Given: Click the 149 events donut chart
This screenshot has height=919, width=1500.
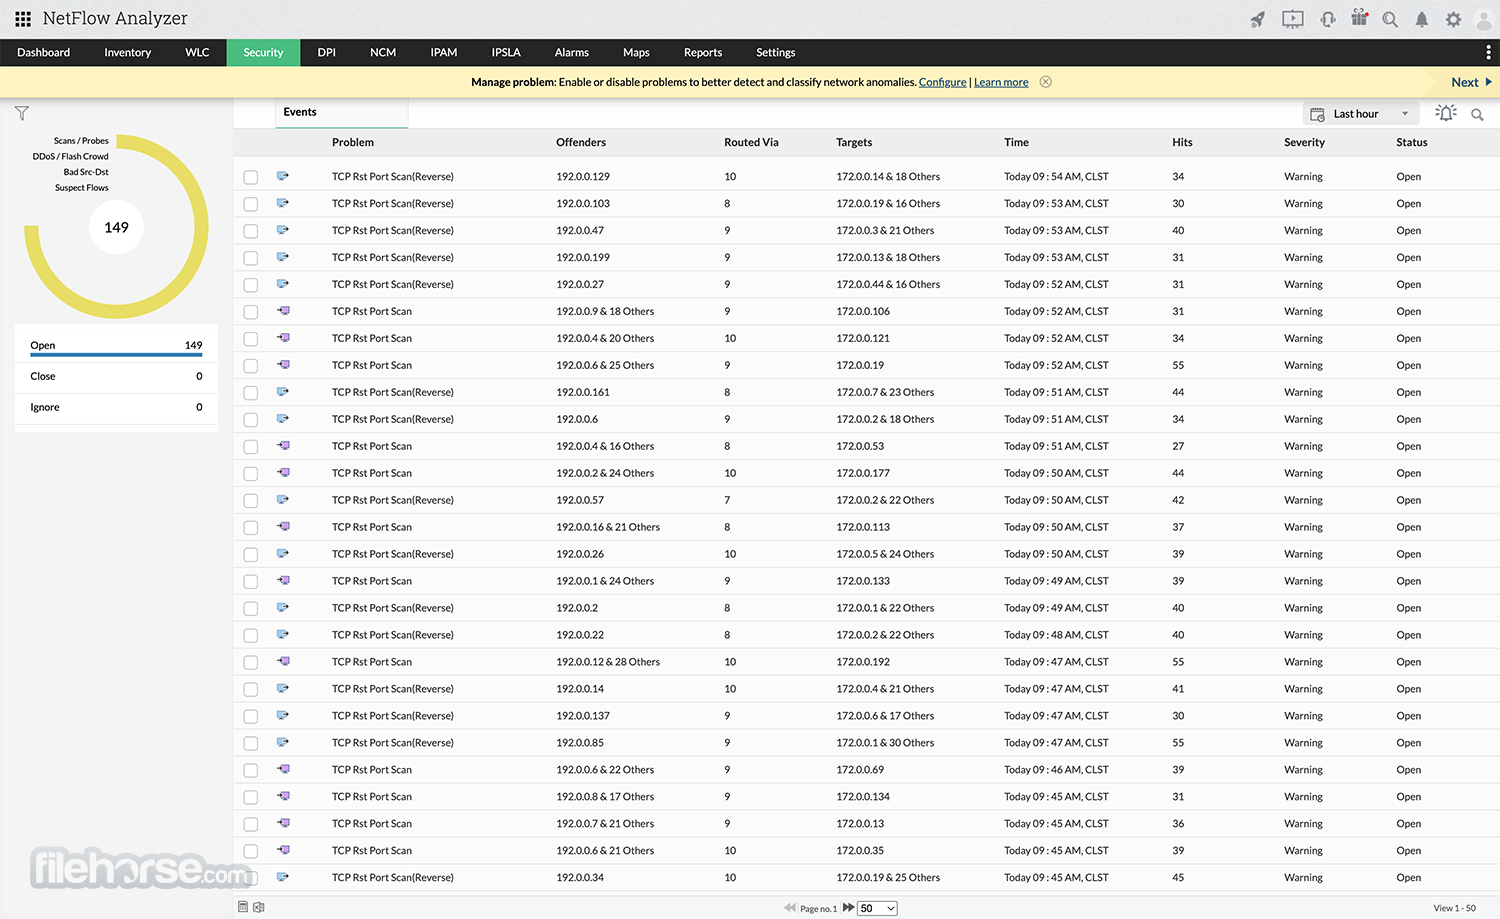Looking at the screenshot, I should 117,227.
